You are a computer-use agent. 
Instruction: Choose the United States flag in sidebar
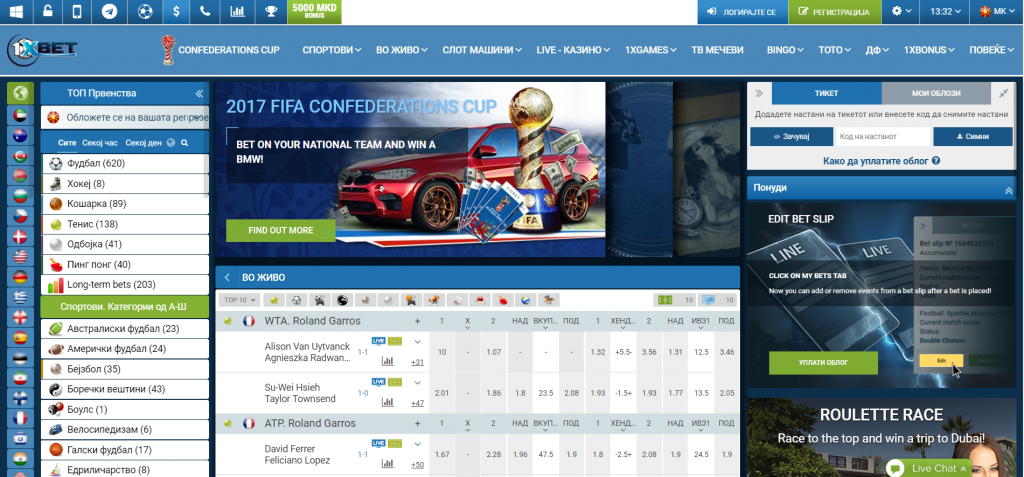pos(20,257)
